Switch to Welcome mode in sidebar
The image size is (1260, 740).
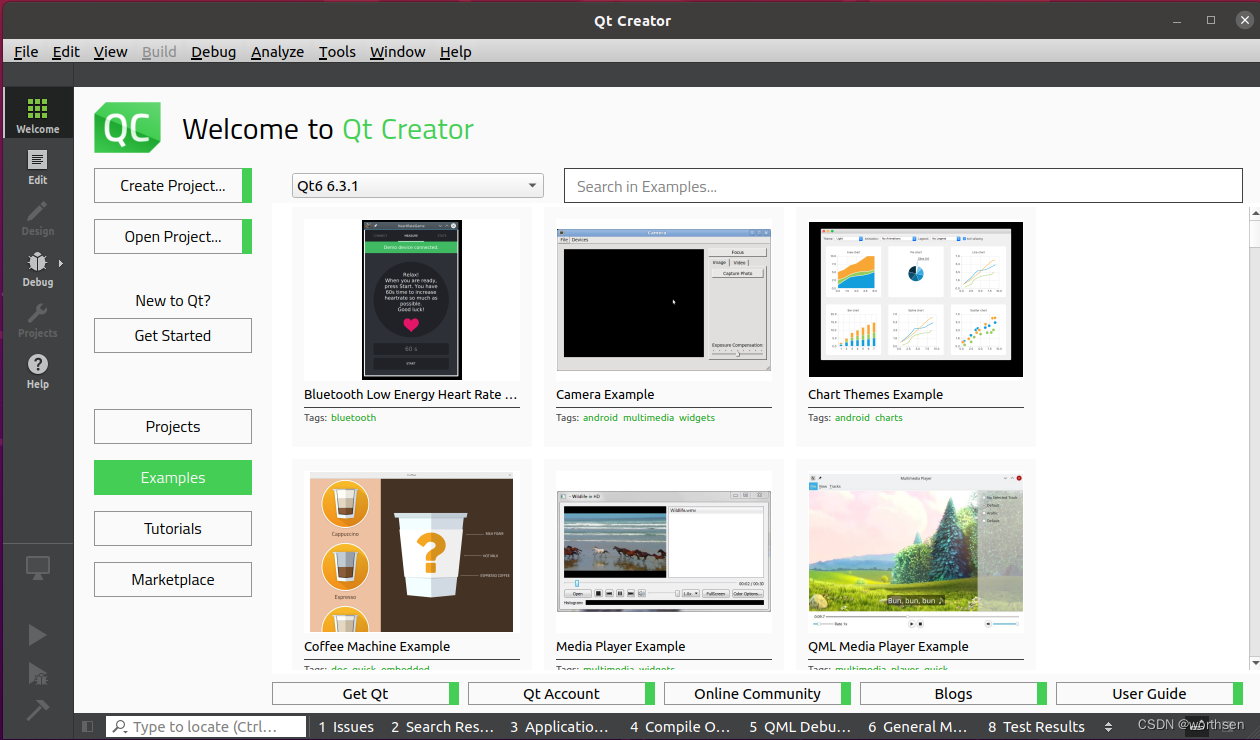[37, 113]
